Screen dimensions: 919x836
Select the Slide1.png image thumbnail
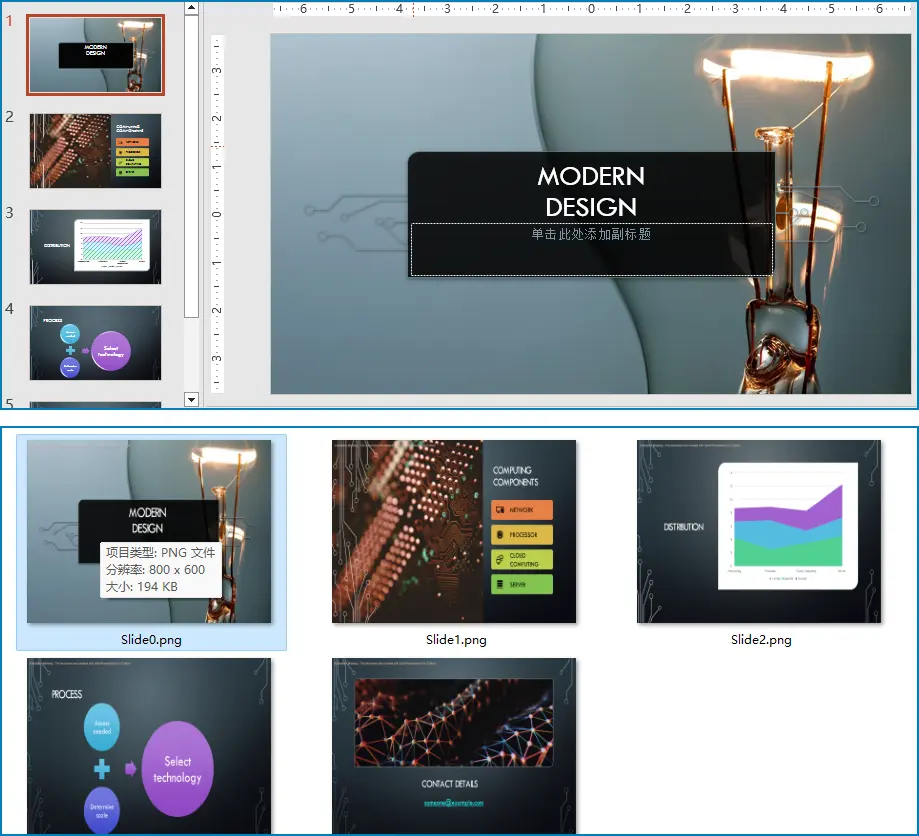(454, 531)
